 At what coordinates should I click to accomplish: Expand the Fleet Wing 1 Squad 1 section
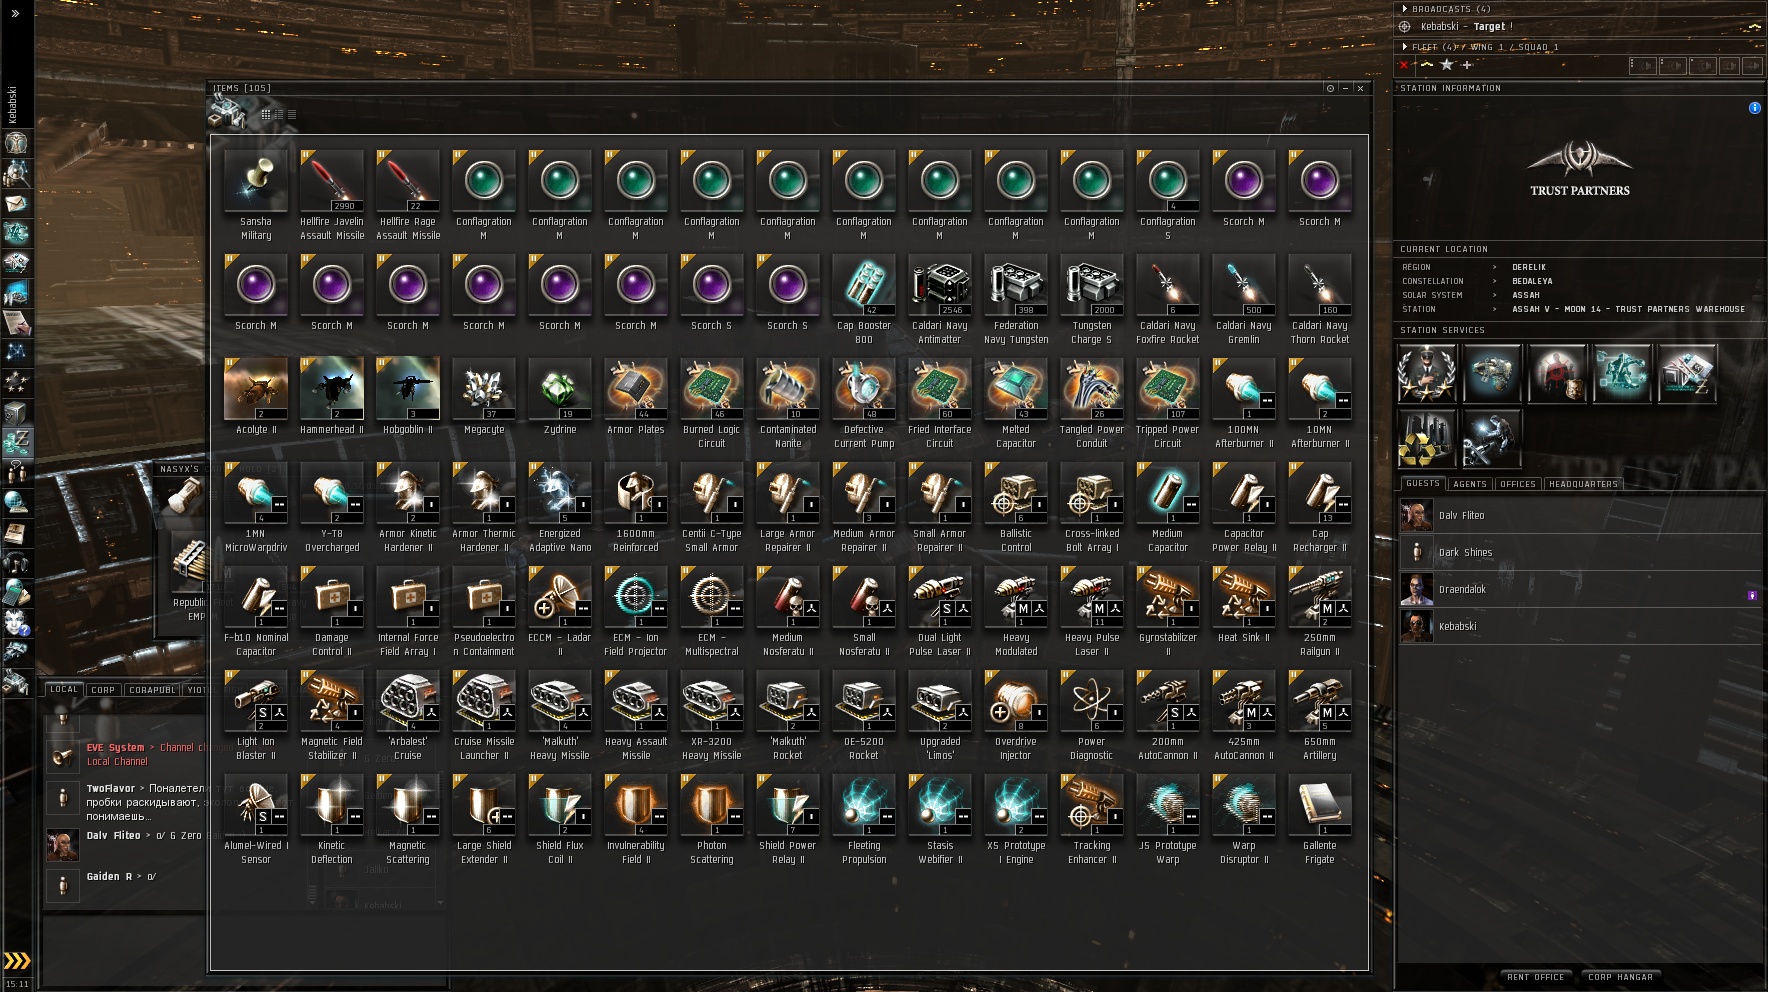pos(1481,47)
